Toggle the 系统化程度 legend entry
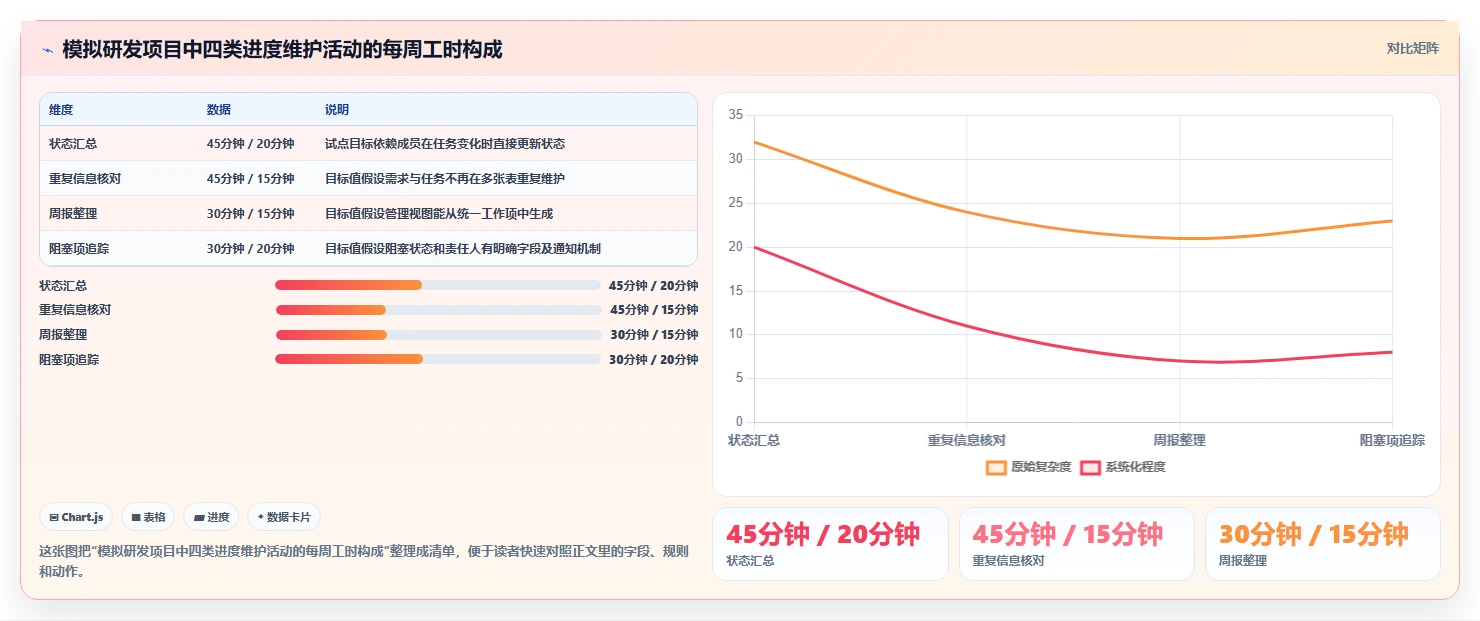Image resolution: width=1480 pixels, height=621 pixels. coord(1122,467)
